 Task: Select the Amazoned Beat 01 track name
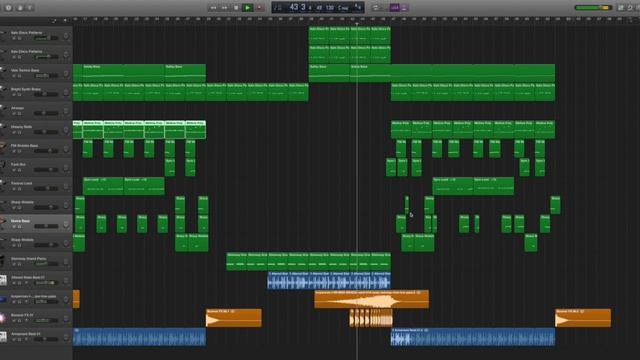point(26,334)
